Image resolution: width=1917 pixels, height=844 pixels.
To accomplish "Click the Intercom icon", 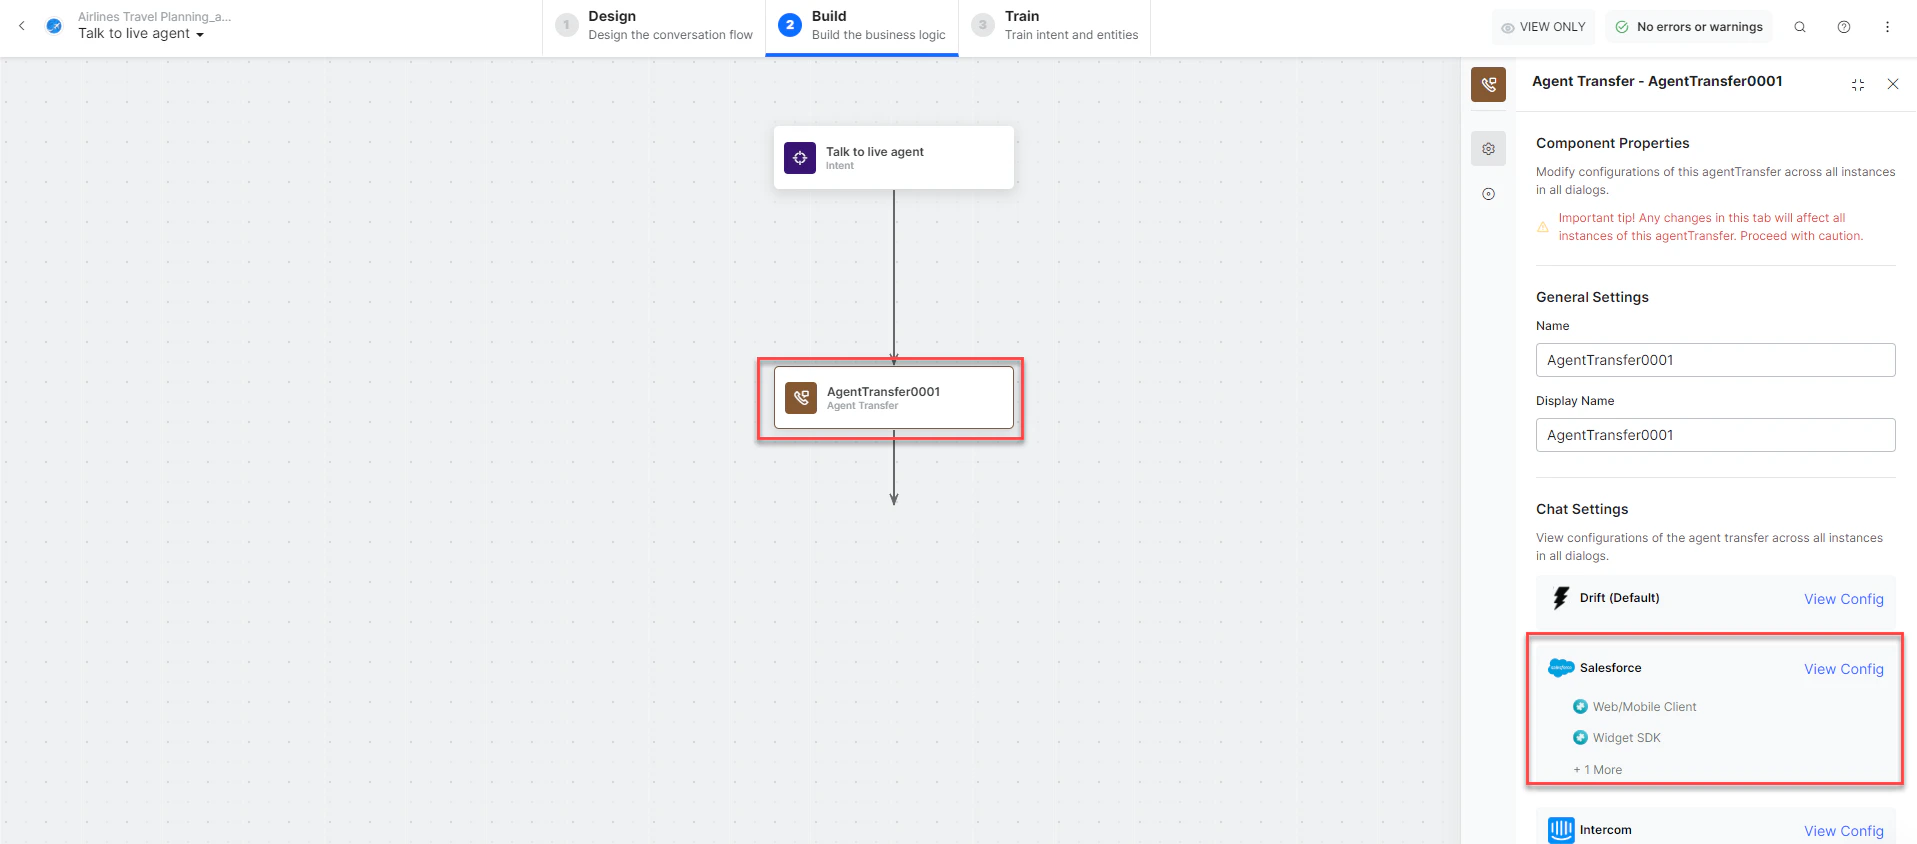I will pyautogui.click(x=1561, y=830).
